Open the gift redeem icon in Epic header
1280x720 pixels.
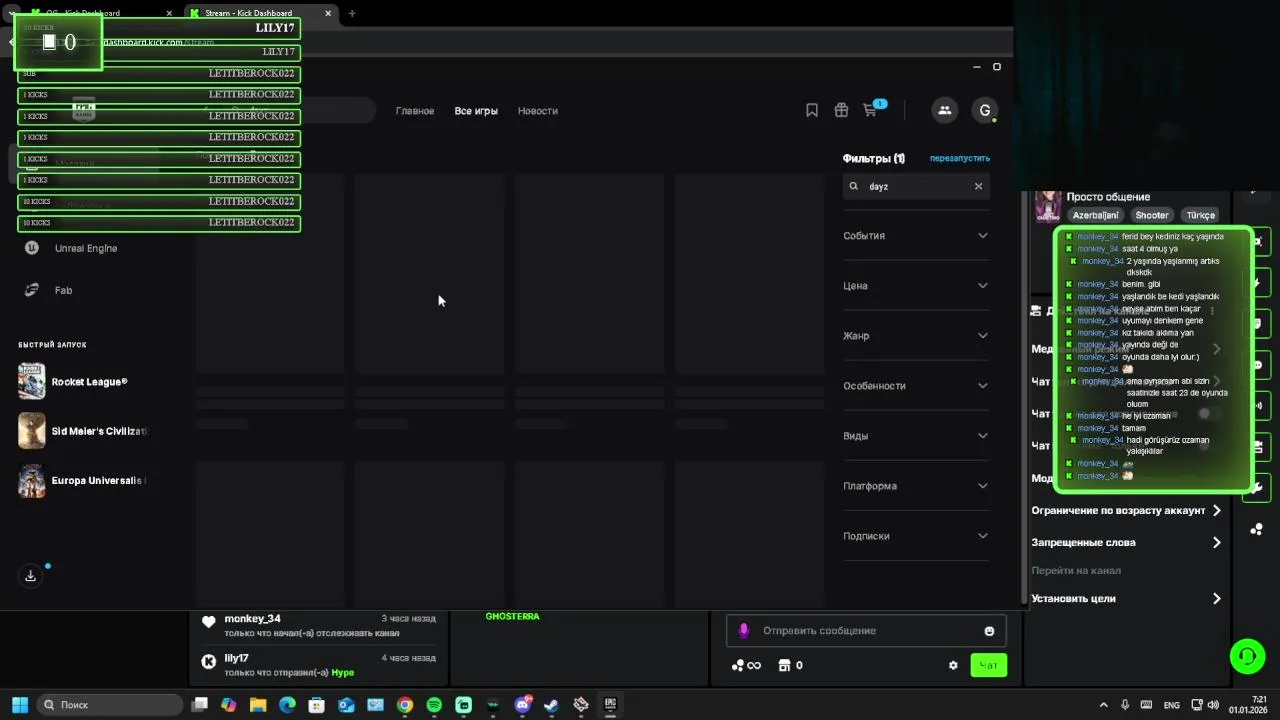coord(841,111)
